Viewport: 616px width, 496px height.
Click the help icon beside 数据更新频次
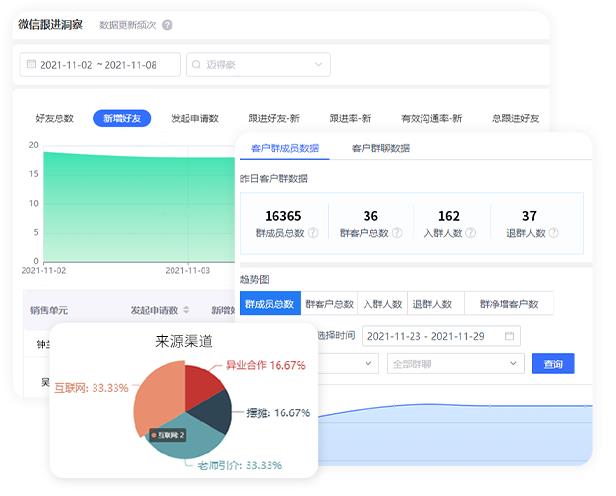(x=167, y=25)
